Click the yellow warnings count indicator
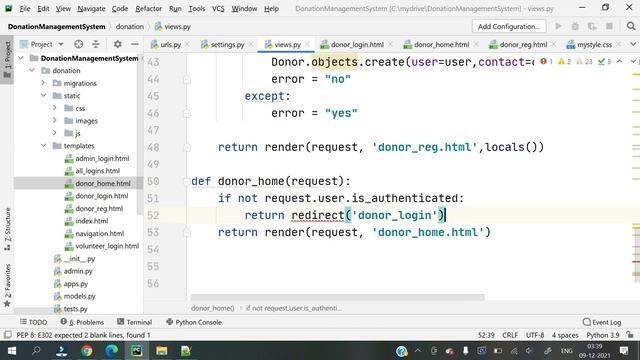The width and height of the screenshot is (640, 360). 564,62
